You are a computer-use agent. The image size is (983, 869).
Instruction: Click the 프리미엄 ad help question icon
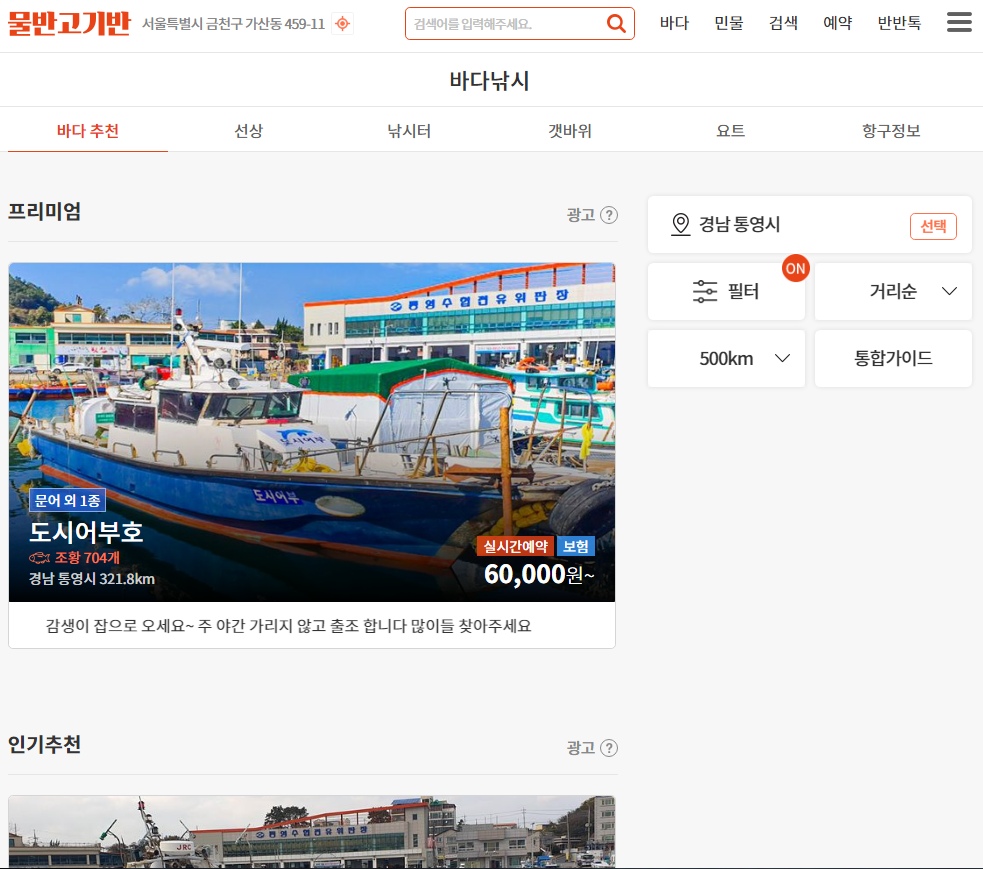(x=609, y=215)
